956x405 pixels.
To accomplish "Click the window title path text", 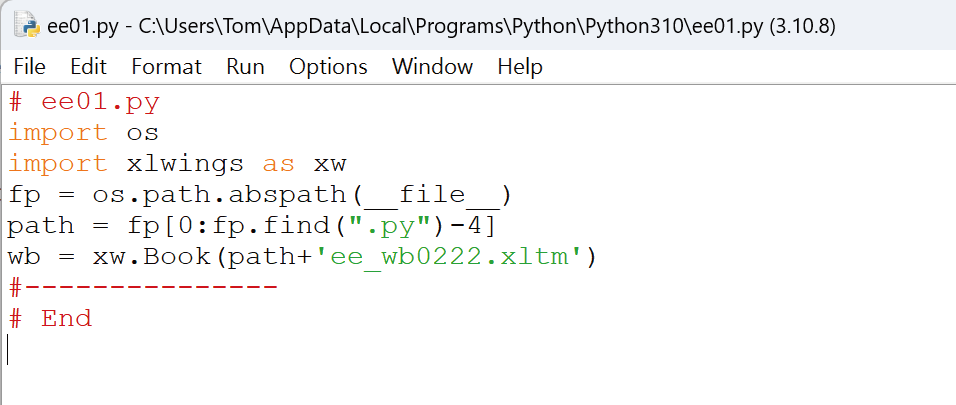I will click(441, 26).
